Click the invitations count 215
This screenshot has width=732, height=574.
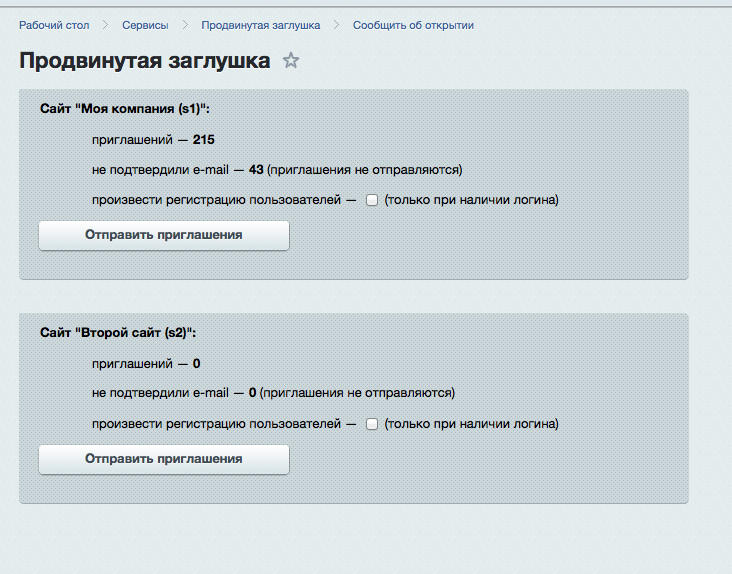pyautogui.click(x=204, y=139)
